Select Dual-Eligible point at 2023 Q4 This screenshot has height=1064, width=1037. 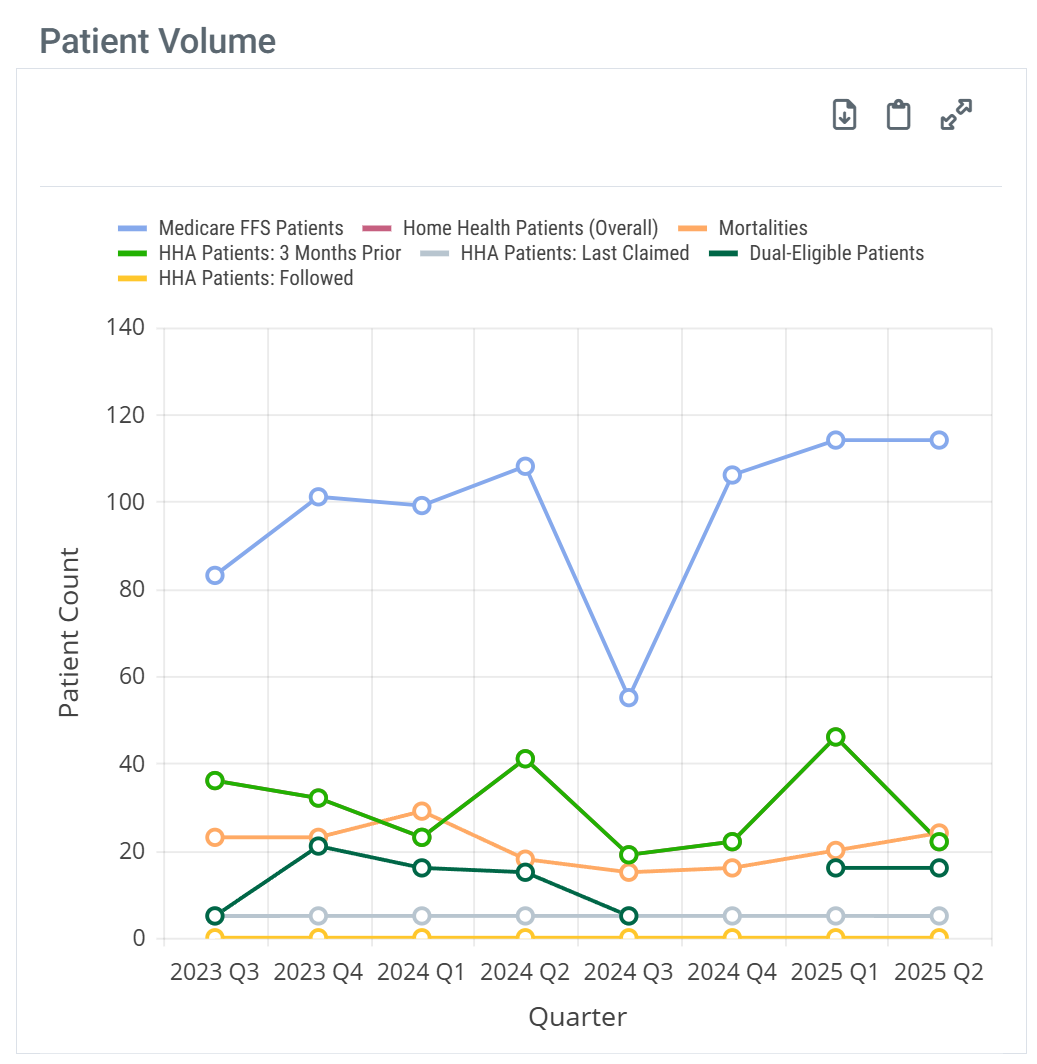318,846
